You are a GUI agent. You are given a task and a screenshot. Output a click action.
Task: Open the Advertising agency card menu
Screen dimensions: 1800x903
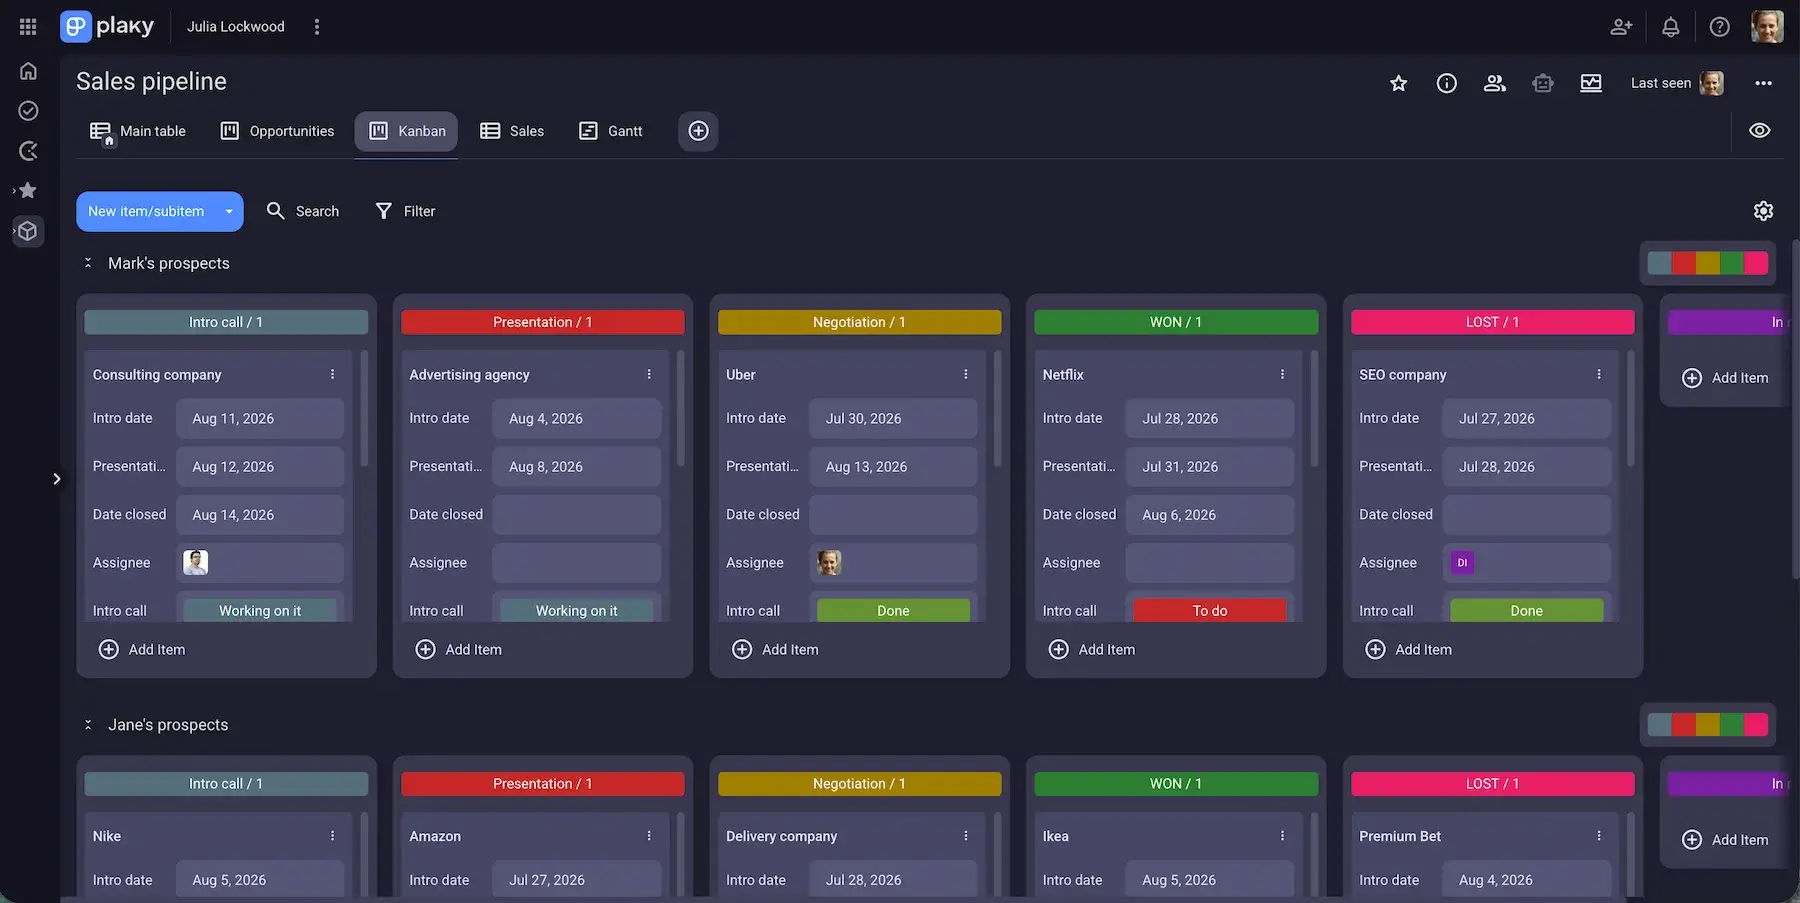pyautogui.click(x=649, y=374)
